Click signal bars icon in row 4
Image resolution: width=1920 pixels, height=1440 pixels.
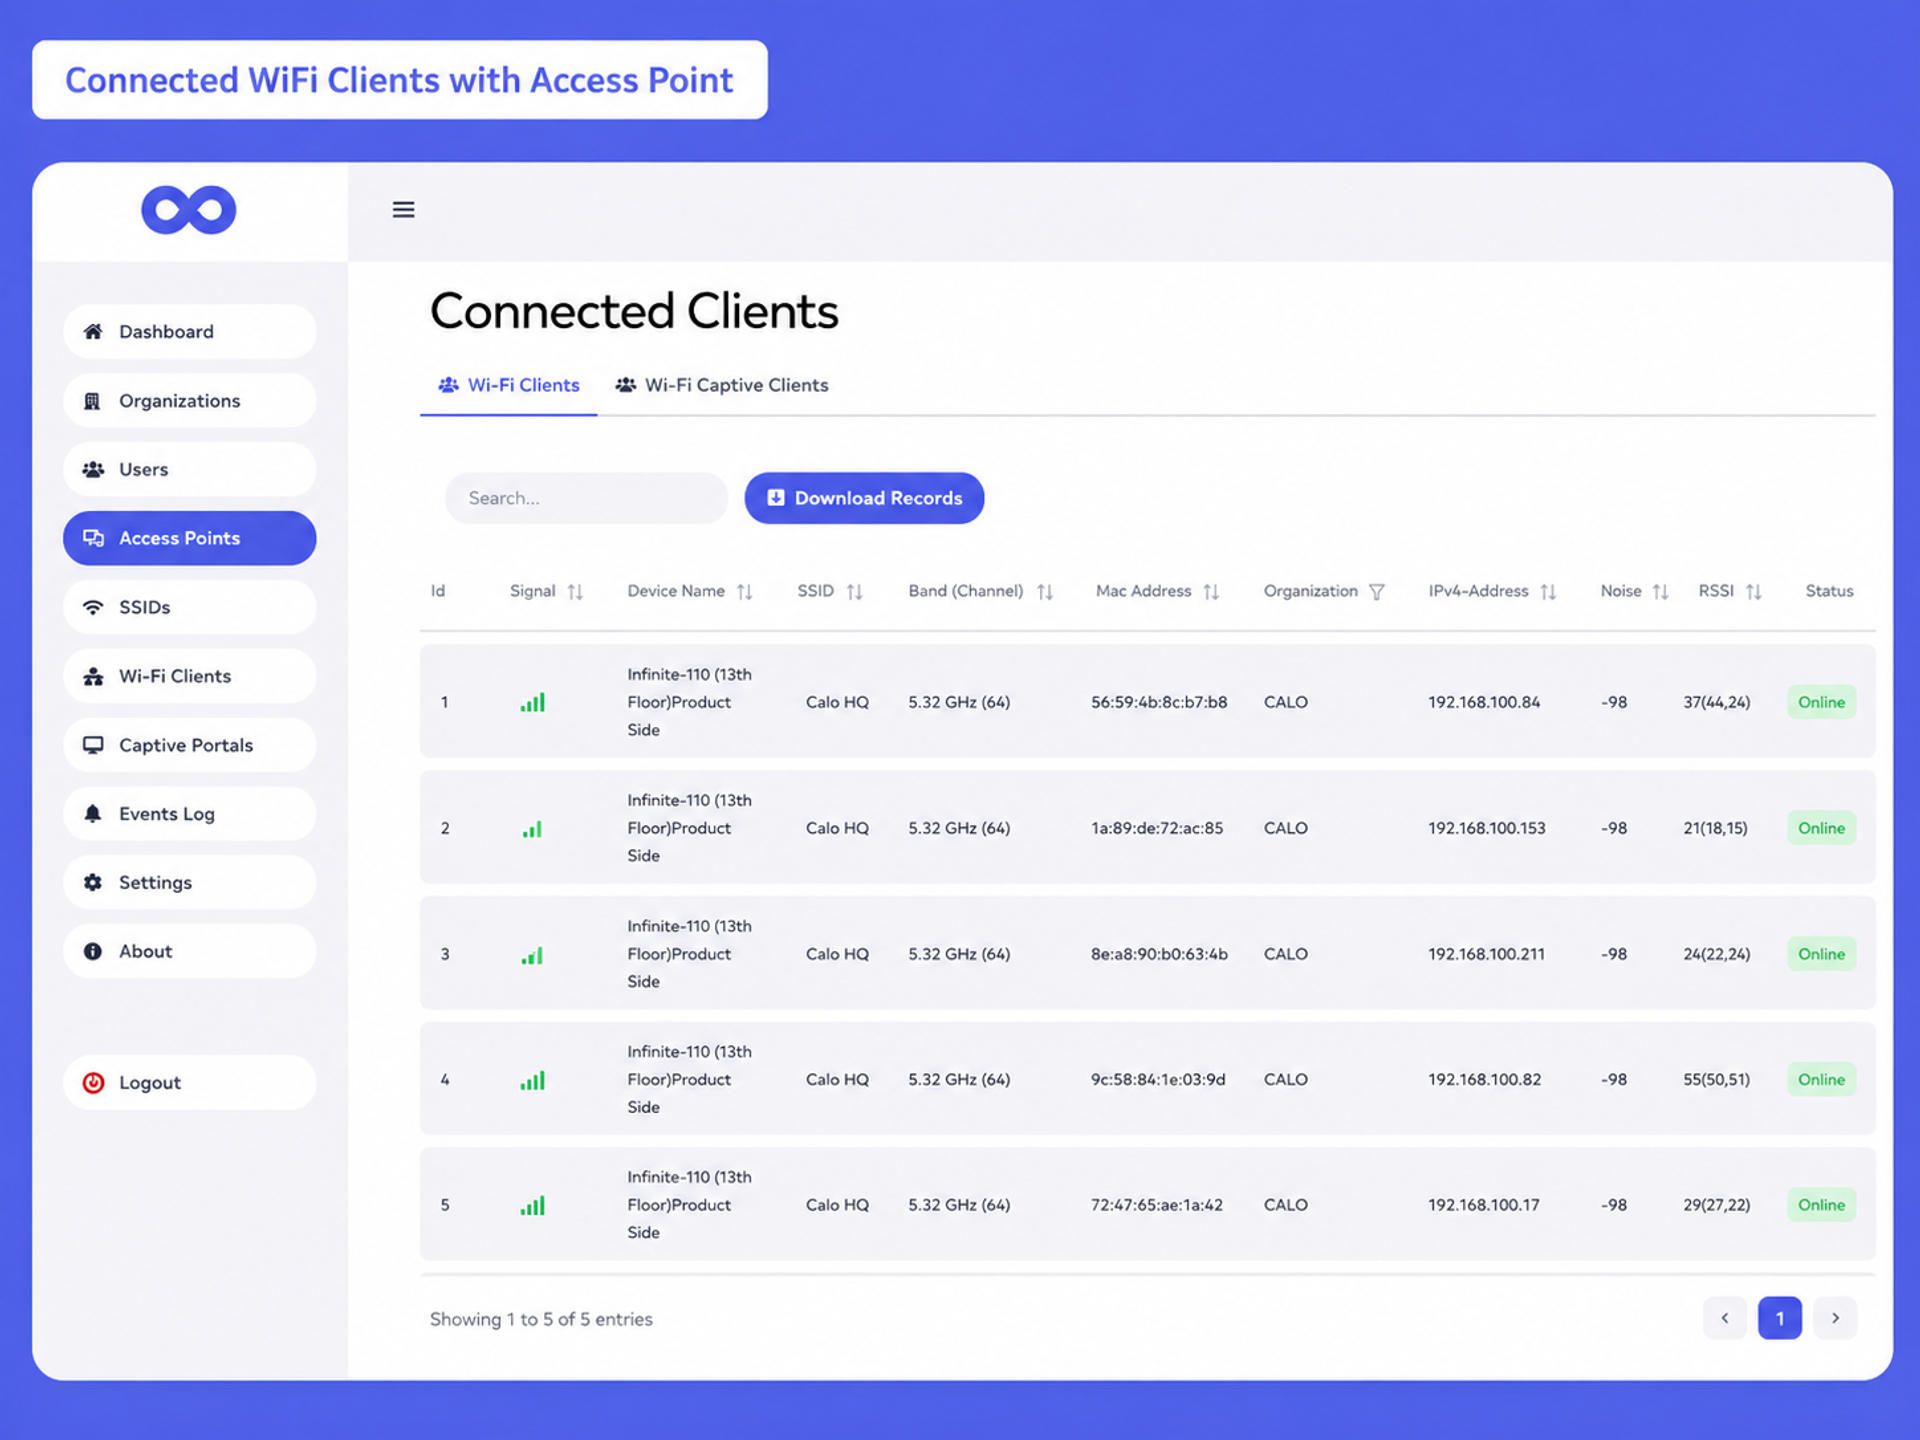532,1081
